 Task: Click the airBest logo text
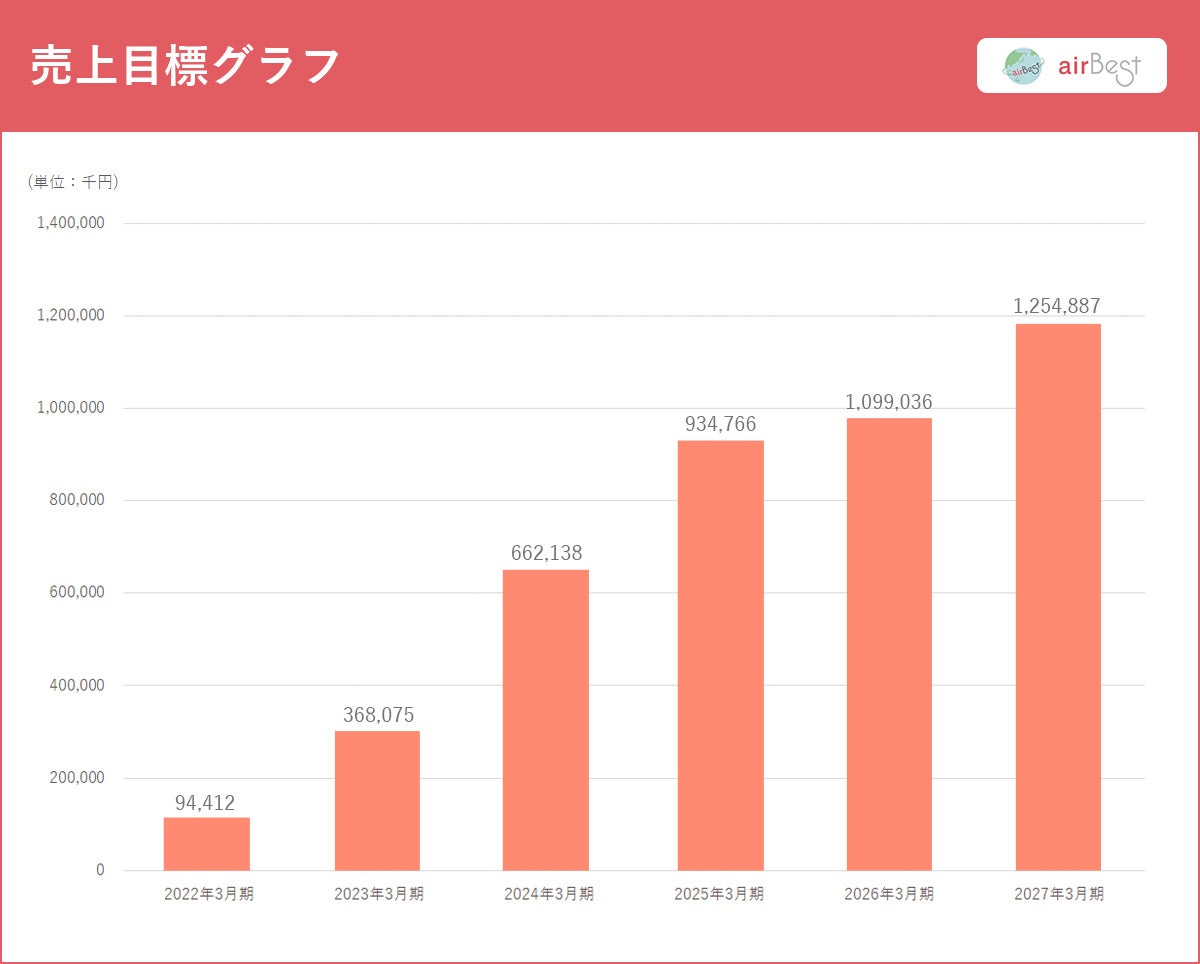1099,67
